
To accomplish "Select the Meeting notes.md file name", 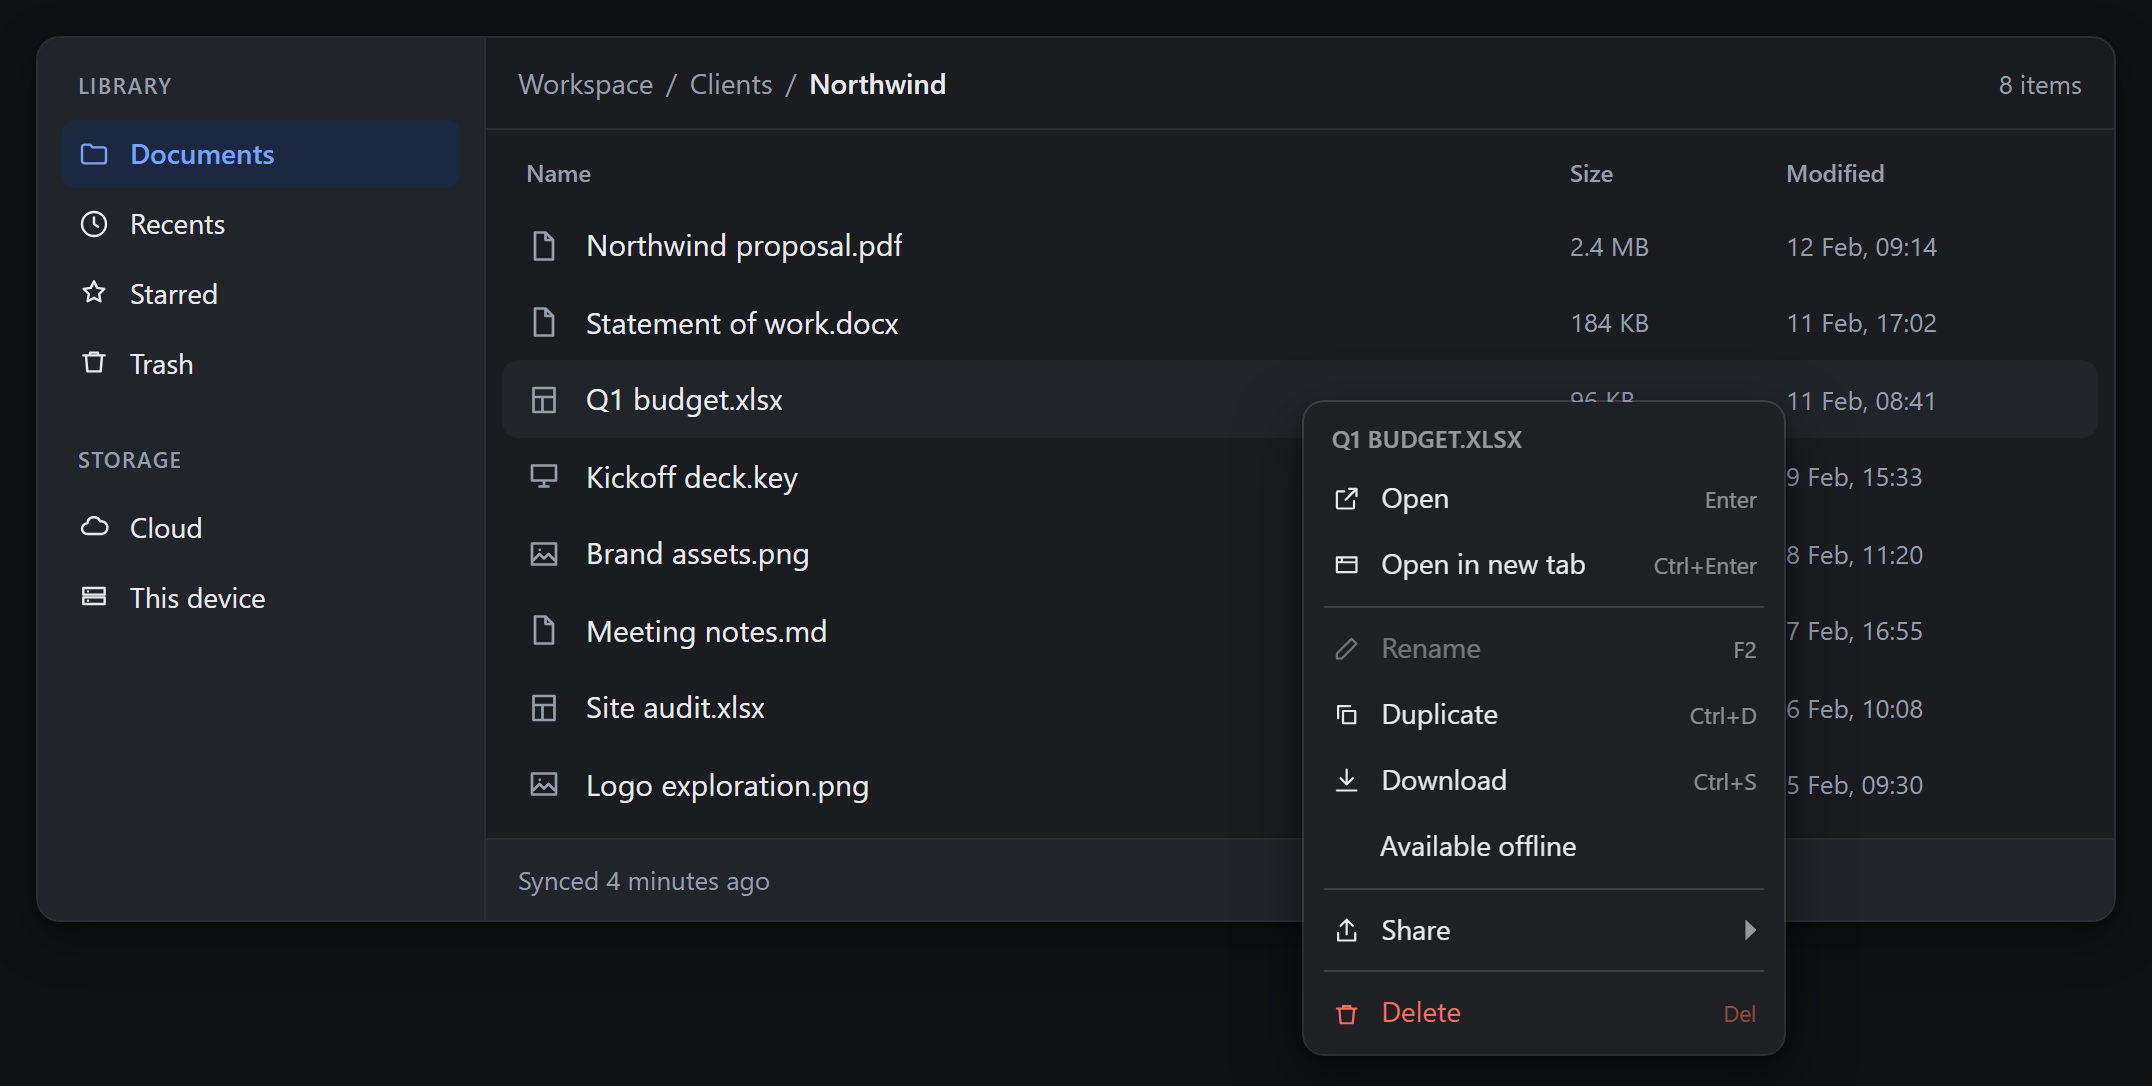I will [x=706, y=631].
